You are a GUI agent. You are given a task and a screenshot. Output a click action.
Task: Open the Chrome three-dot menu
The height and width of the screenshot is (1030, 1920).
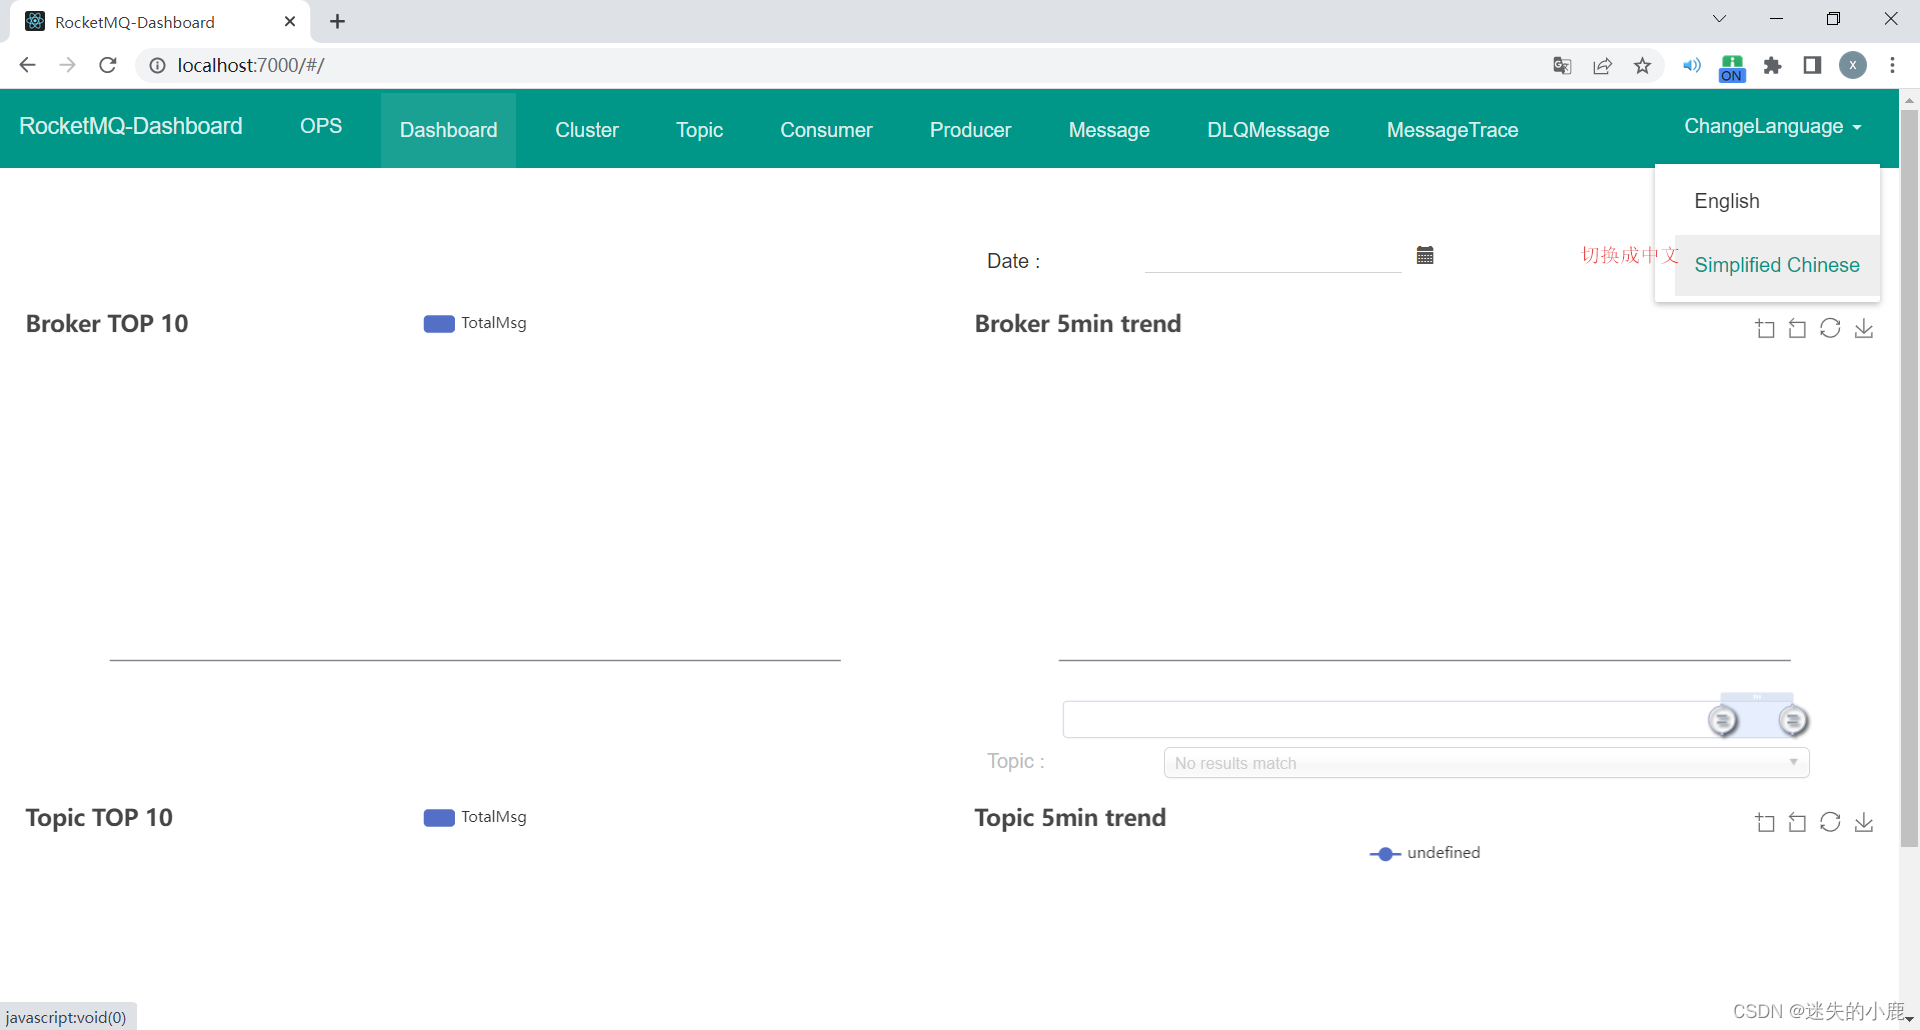(1892, 66)
